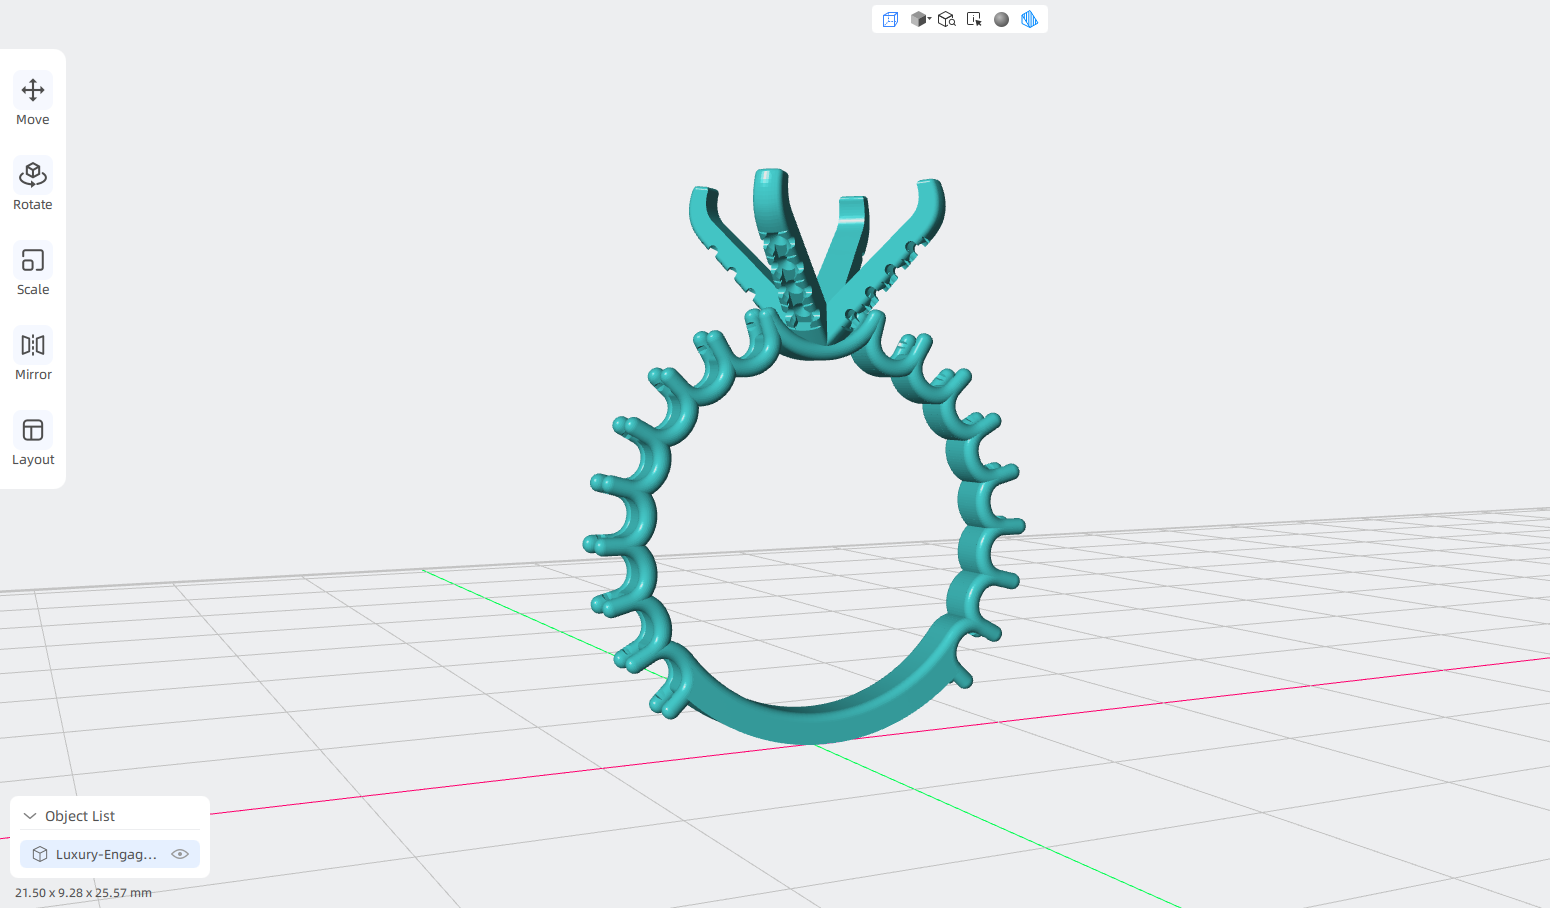Select the Rotate tool
1550x908 pixels.
(33, 186)
